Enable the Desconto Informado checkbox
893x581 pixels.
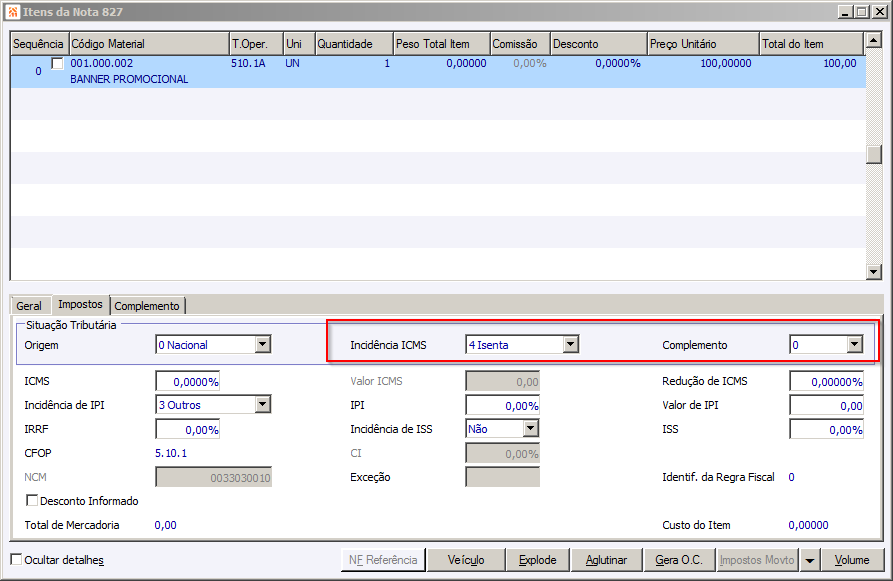32,500
